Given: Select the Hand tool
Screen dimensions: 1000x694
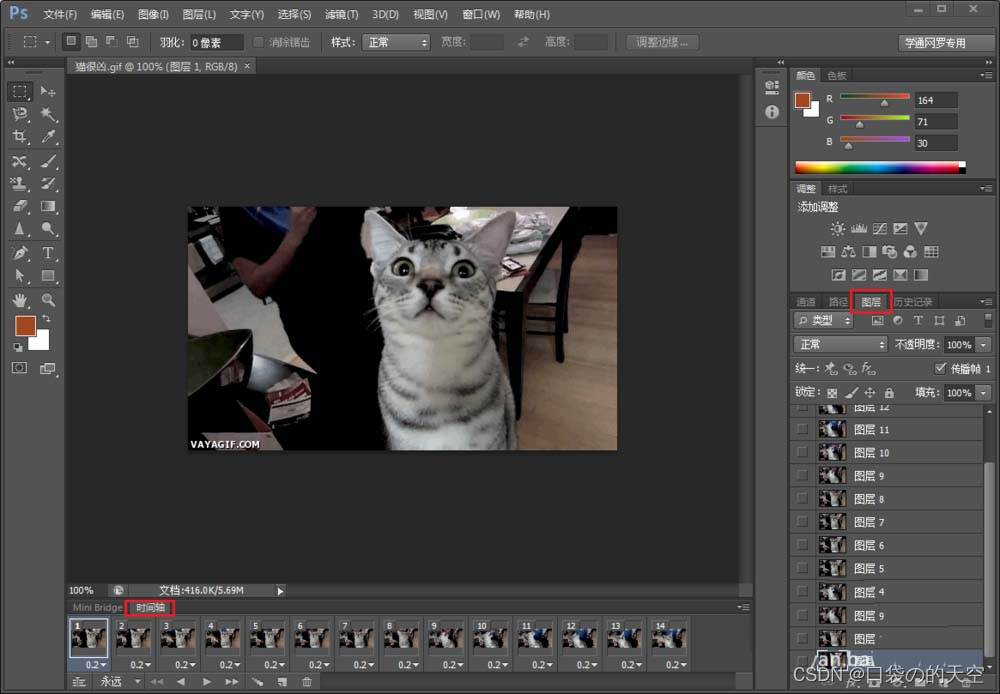Looking at the screenshot, I should 20,299.
